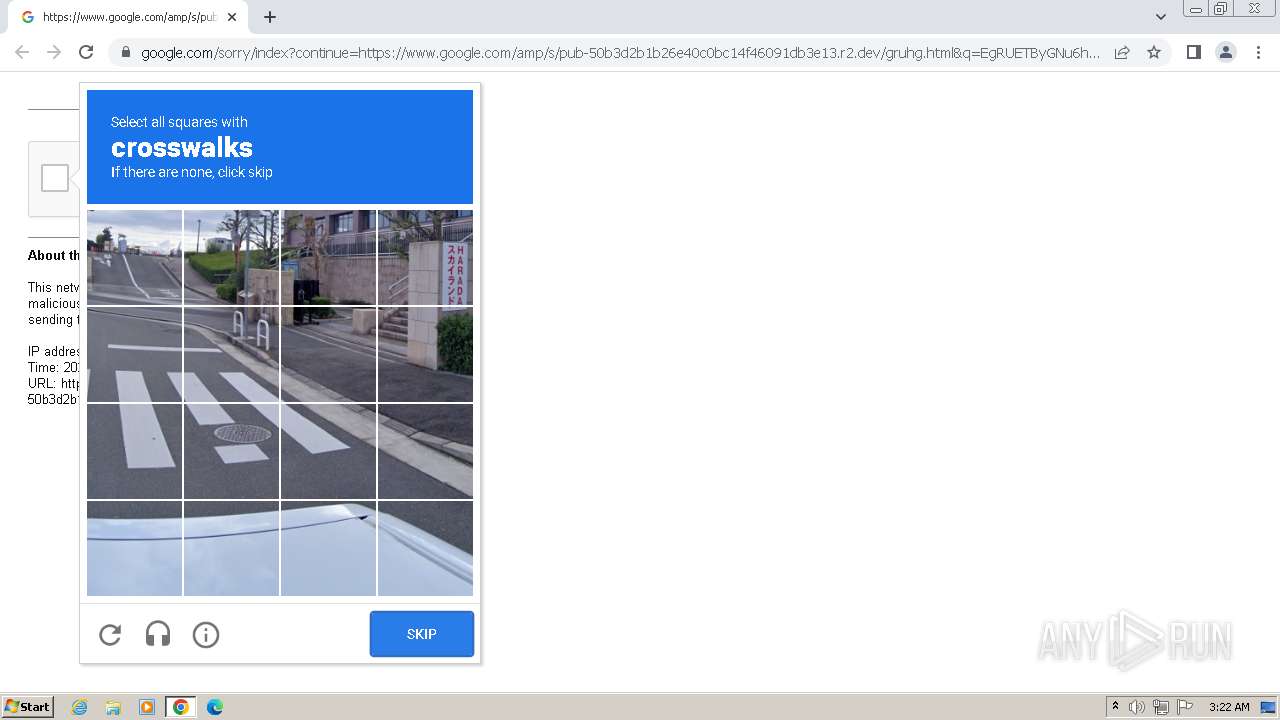This screenshot has width=1280, height=720.
Task: Expand the tab search dropdown arrow
Action: pyautogui.click(x=1160, y=17)
